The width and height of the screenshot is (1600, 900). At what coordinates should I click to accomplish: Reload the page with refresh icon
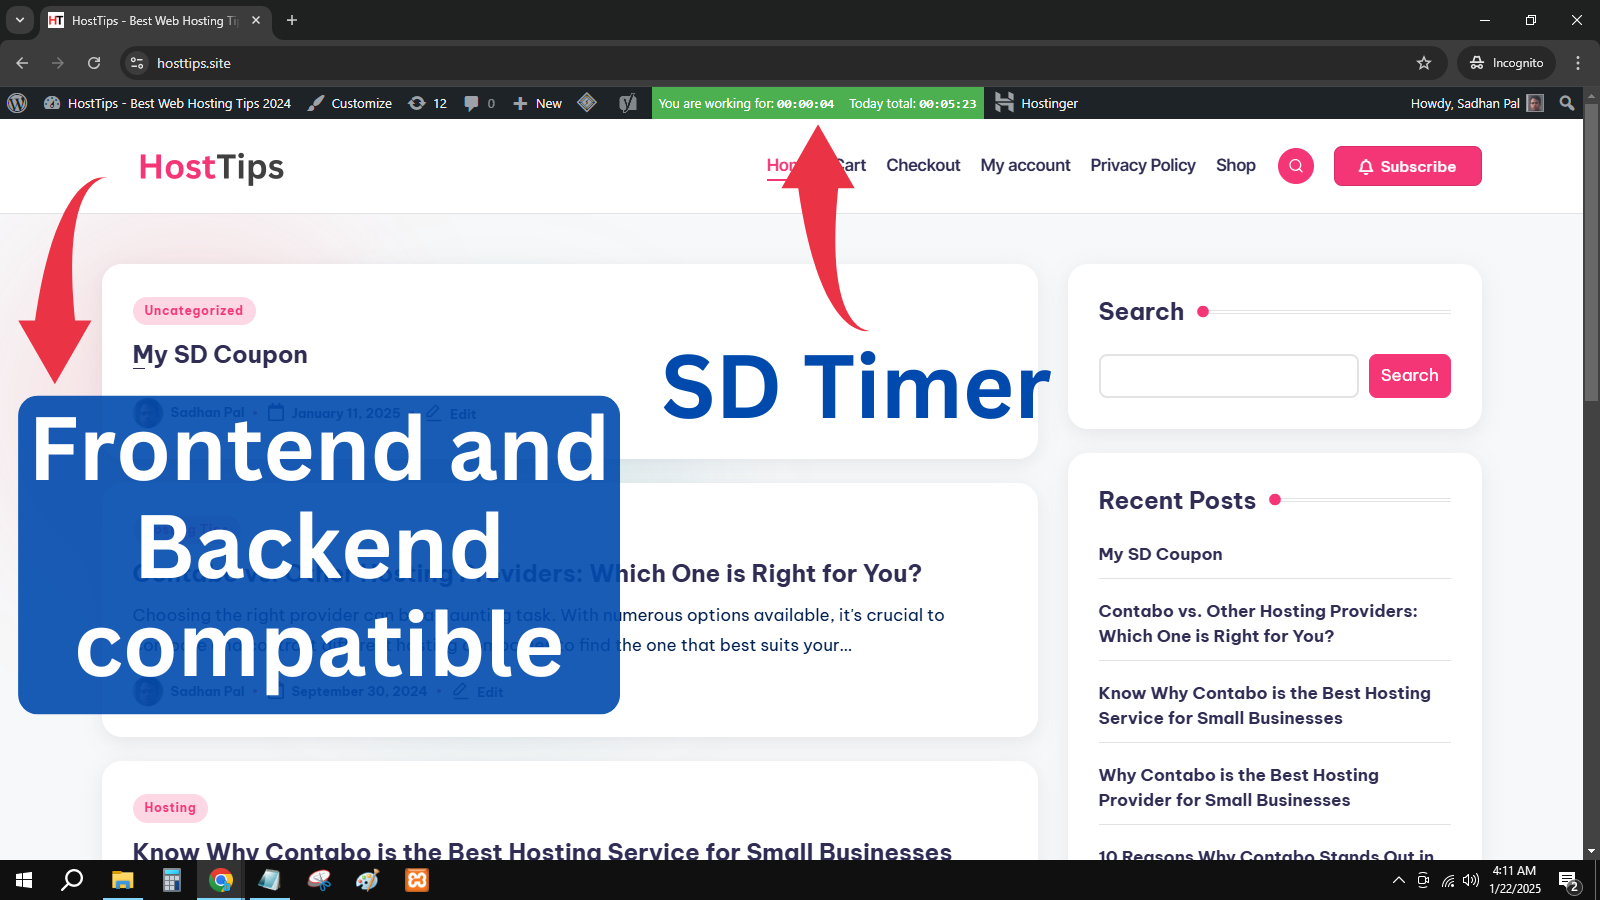pyautogui.click(x=94, y=63)
